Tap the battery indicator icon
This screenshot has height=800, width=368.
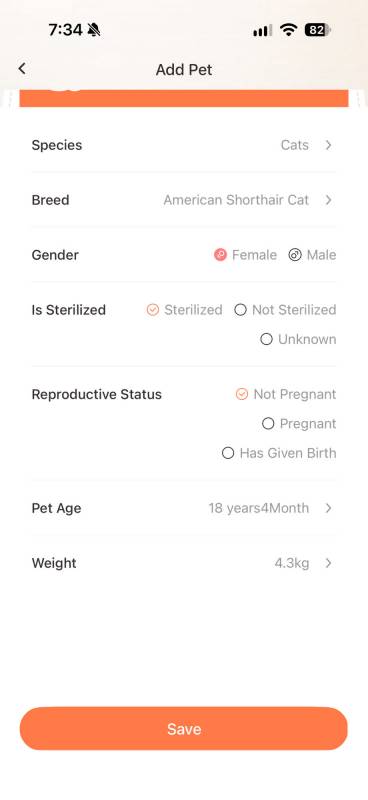317,30
